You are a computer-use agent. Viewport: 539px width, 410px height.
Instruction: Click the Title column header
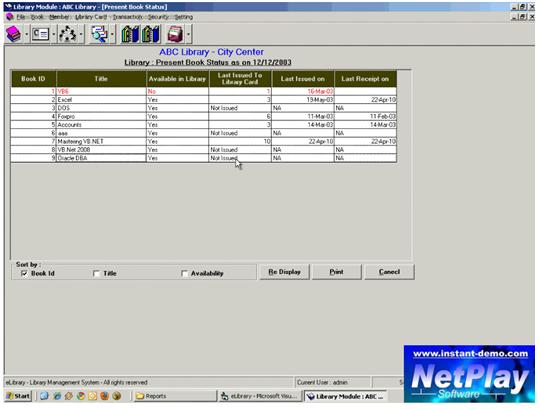pyautogui.click(x=101, y=79)
